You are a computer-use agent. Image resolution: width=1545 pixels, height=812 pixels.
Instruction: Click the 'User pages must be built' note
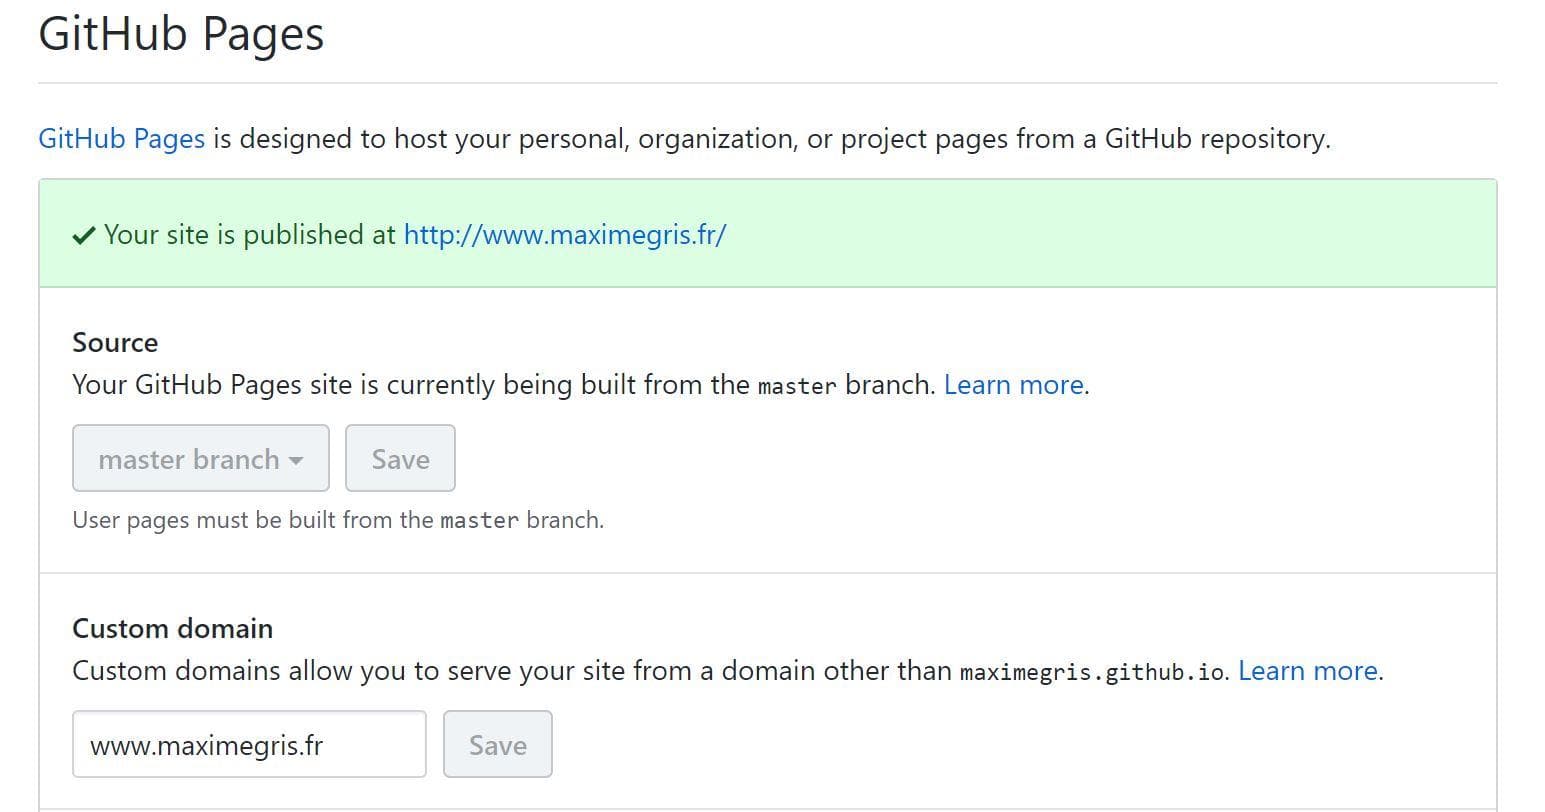click(338, 520)
